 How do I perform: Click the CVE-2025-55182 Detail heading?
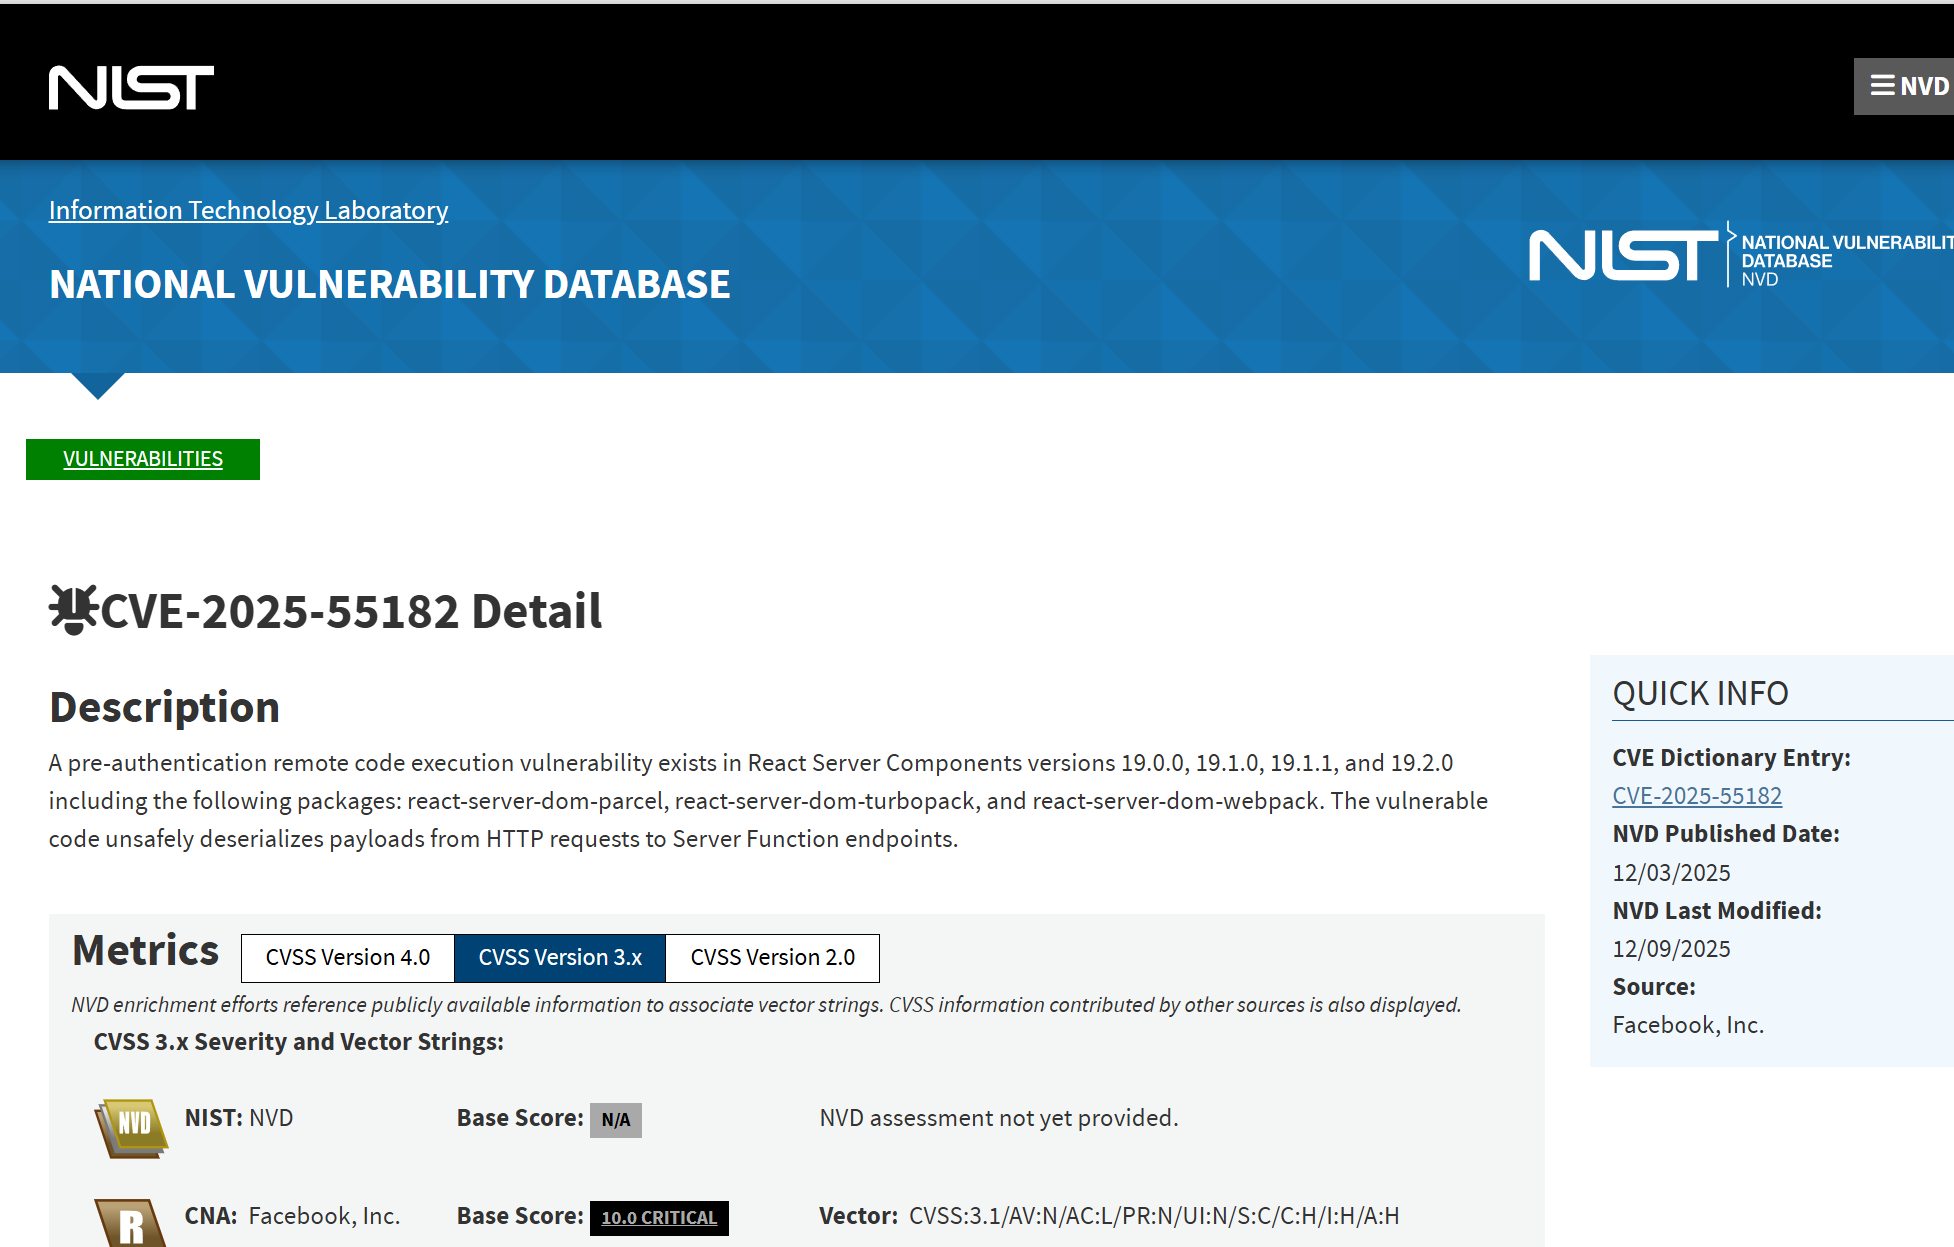tap(351, 611)
